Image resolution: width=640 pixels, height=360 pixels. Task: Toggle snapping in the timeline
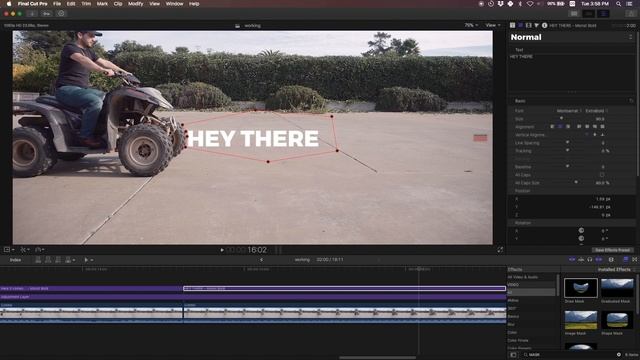(599, 260)
